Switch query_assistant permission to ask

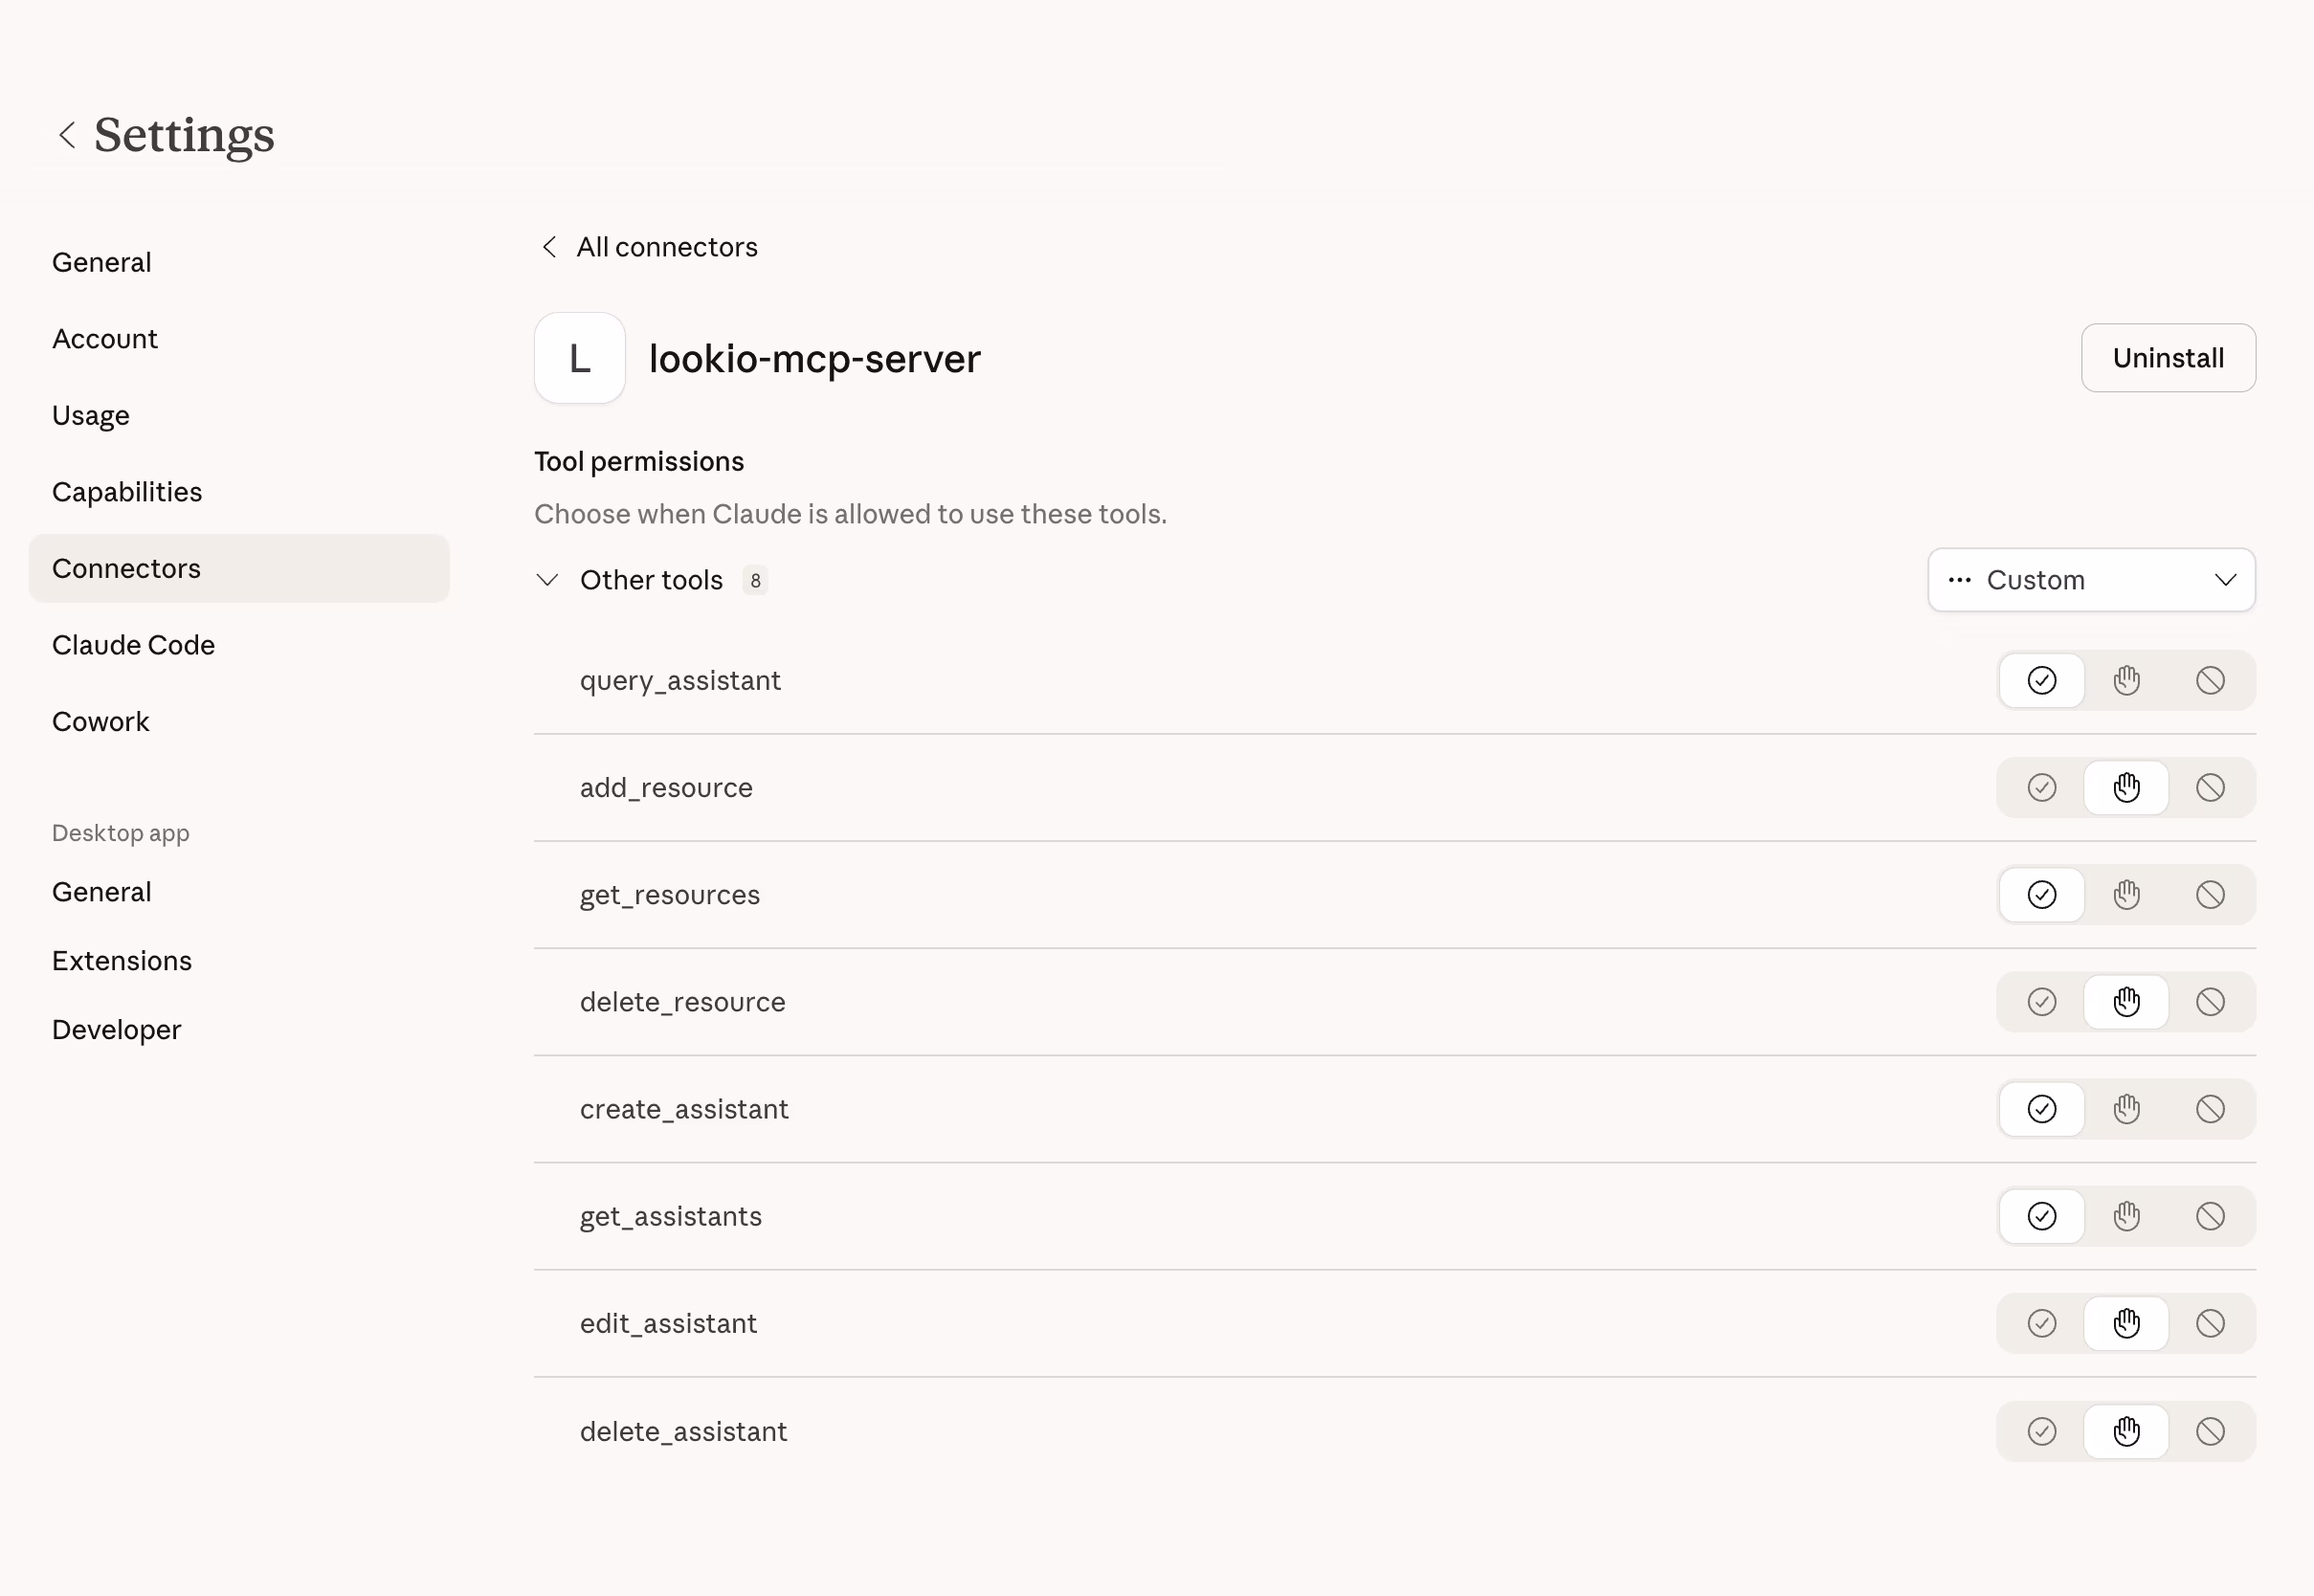tap(2127, 680)
